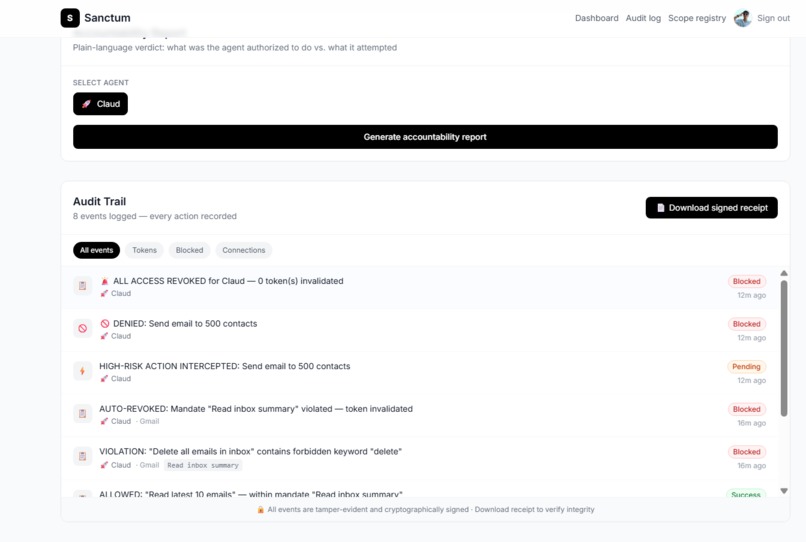Open Scope registry in the top navigation
This screenshot has height=542, width=806.
click(x=697, y=18)
